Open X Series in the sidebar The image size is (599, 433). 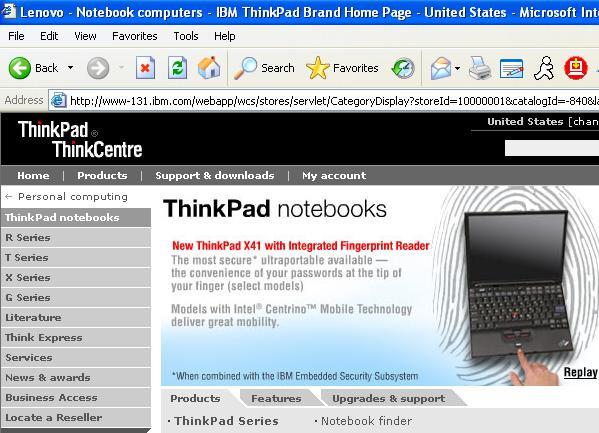(x=76, y=277)
